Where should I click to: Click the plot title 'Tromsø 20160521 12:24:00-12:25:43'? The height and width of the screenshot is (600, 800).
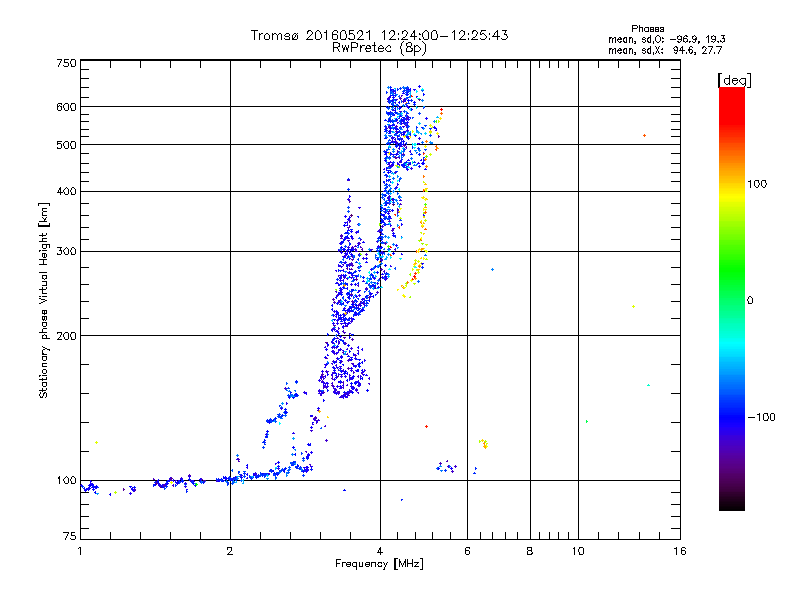379,35
